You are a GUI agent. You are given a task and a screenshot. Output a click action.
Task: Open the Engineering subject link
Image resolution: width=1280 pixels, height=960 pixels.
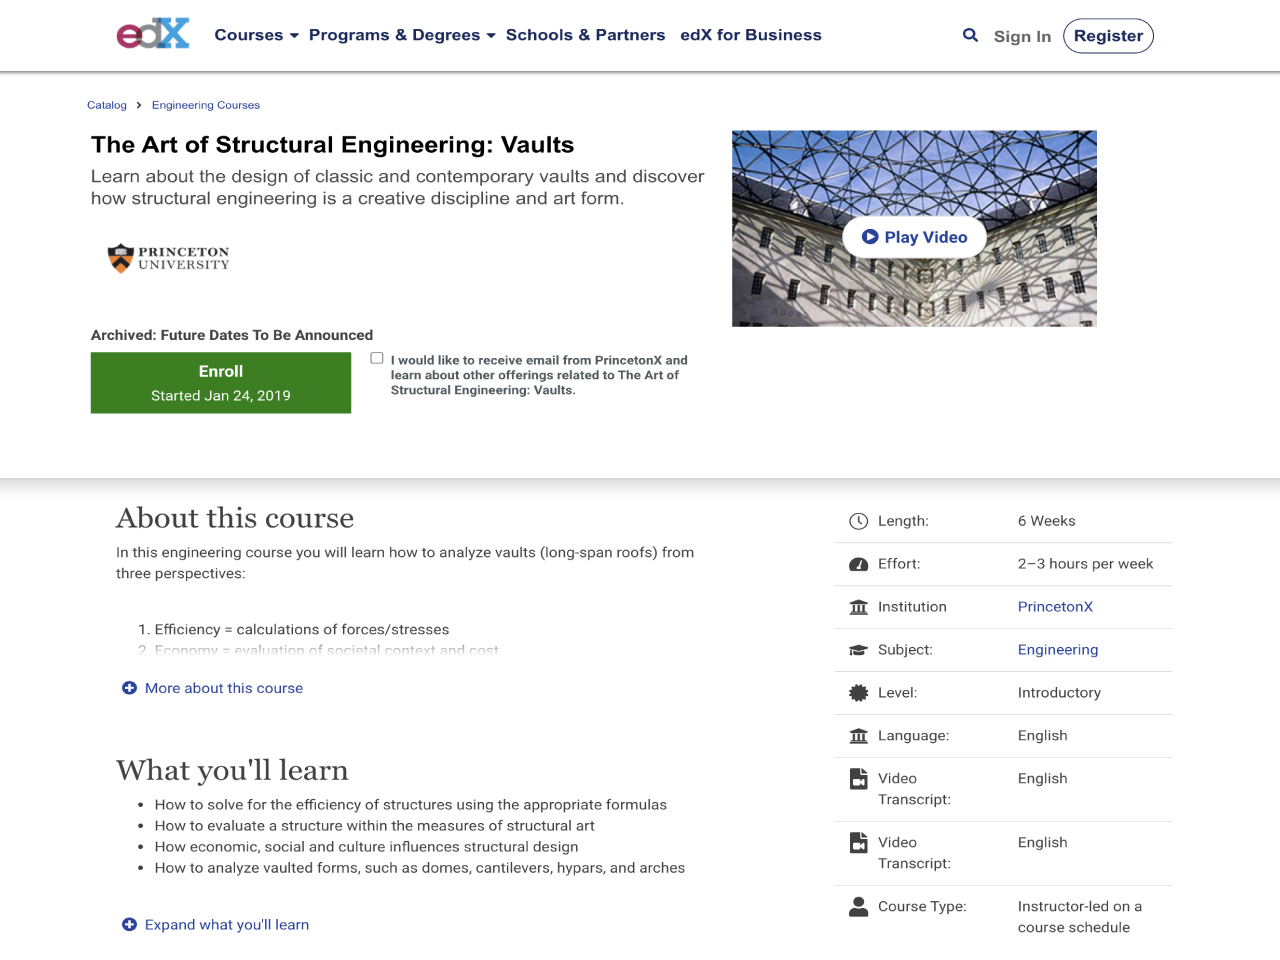(x=1058, y=650)
